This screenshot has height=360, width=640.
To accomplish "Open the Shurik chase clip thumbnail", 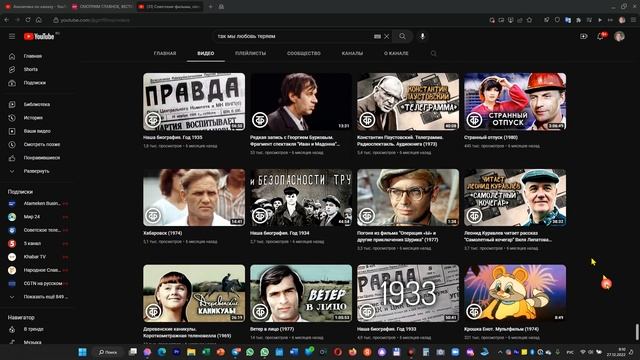I will click(408, 198).
